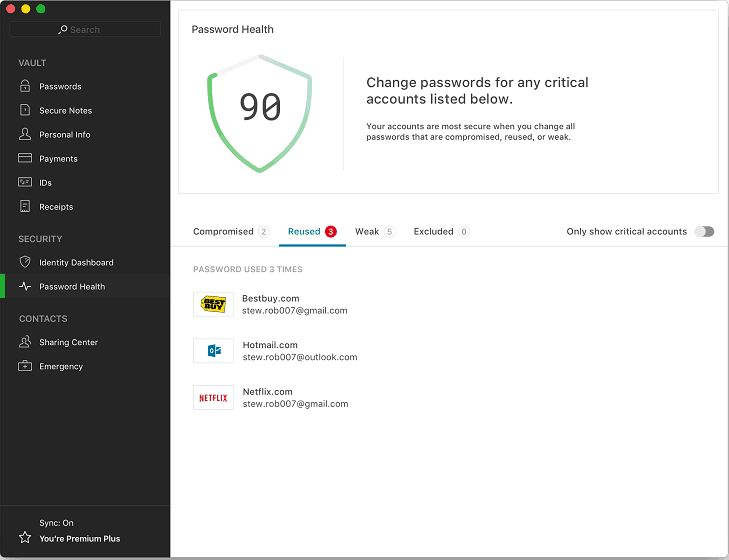Select the Reused tab
Viewport: 729px width, 560px height.
312,231
